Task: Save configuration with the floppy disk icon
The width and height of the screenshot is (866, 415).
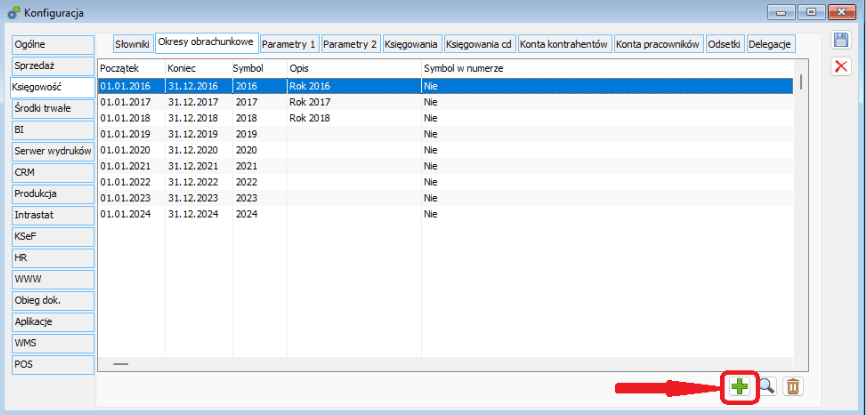Action: click(841, 40)
